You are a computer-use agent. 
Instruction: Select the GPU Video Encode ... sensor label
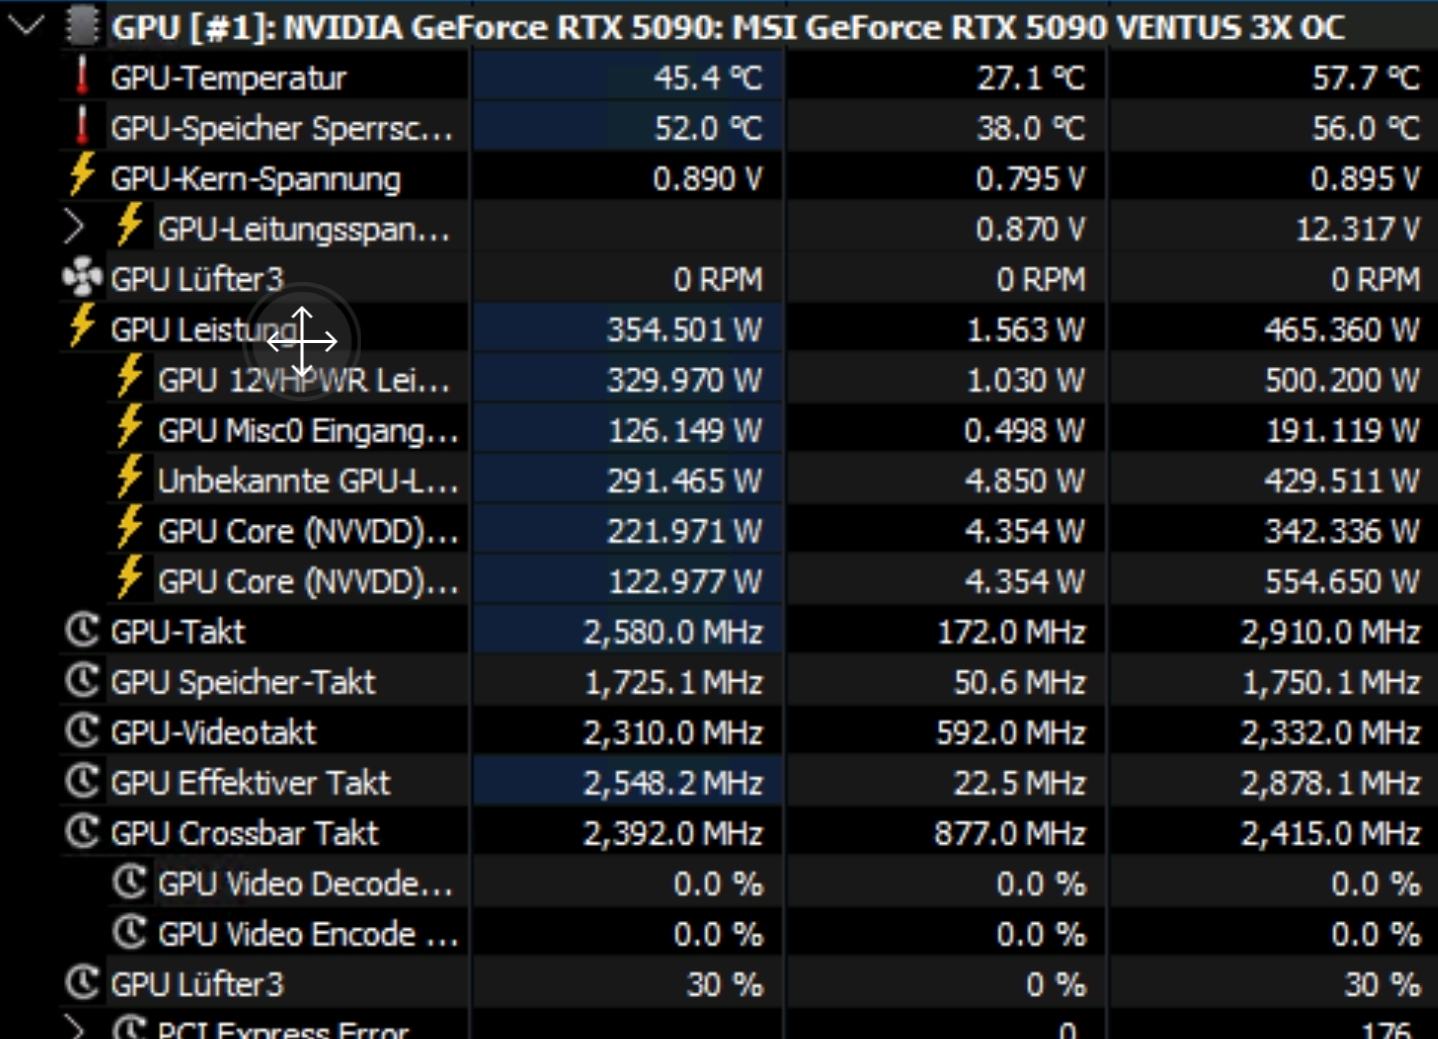(308, 934)
